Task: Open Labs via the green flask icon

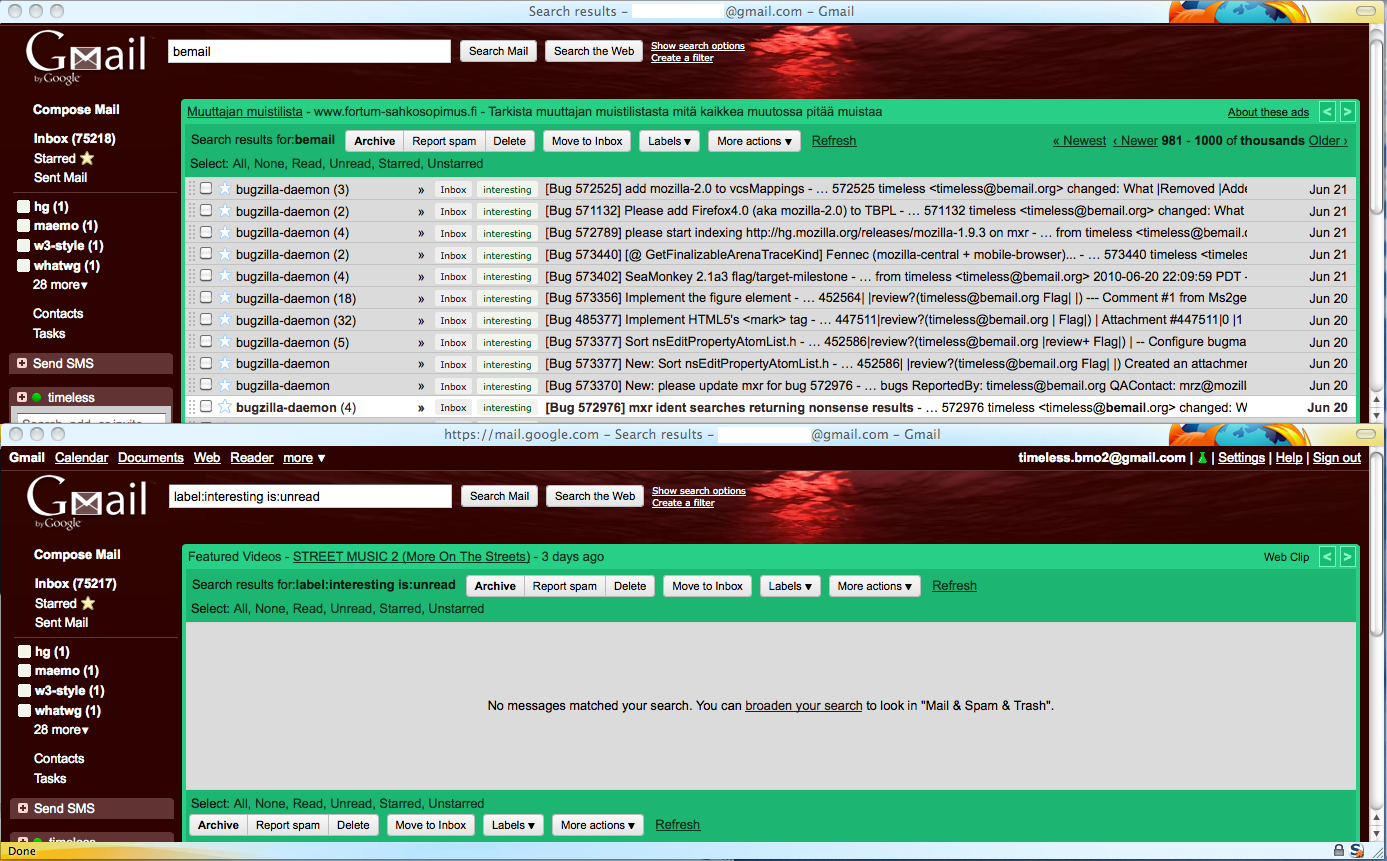Action: coord(1202,458)
